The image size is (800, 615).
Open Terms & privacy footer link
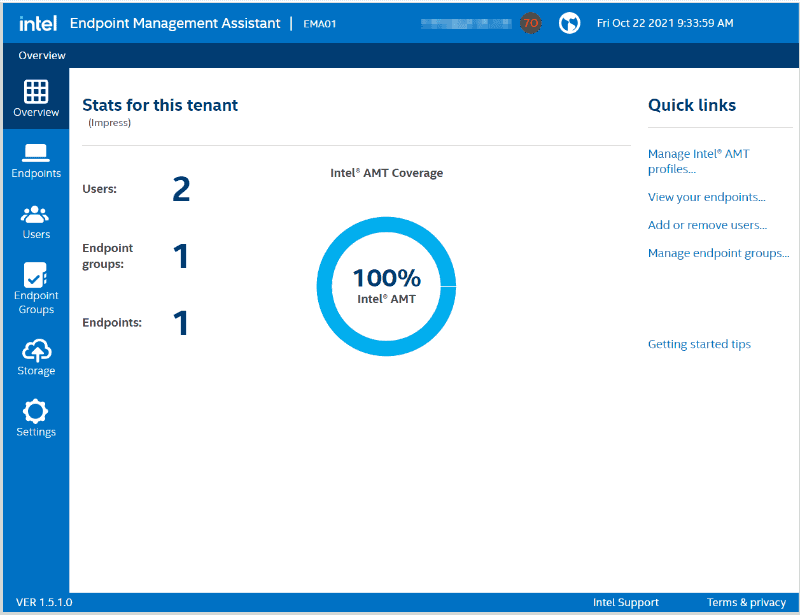point(746,602)
